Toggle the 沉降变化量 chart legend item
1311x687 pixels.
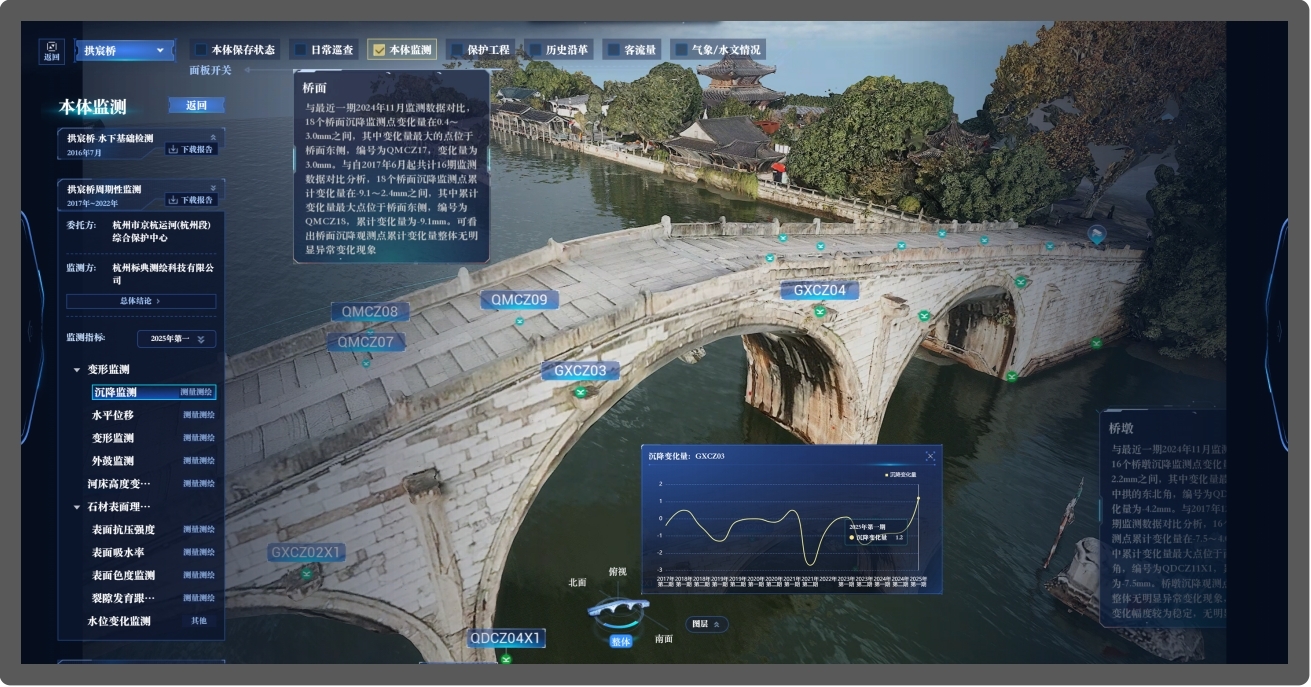[x=900, y=474]
